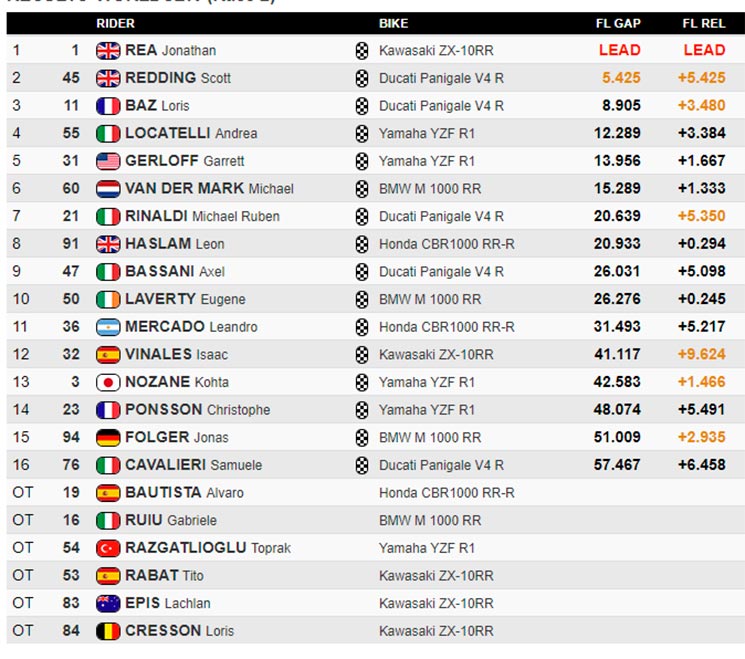The height and width of the screenshot is (659, 745).
Task: Click the Argentine flag beside MERCADO Leandro
Action: (108, 327)
